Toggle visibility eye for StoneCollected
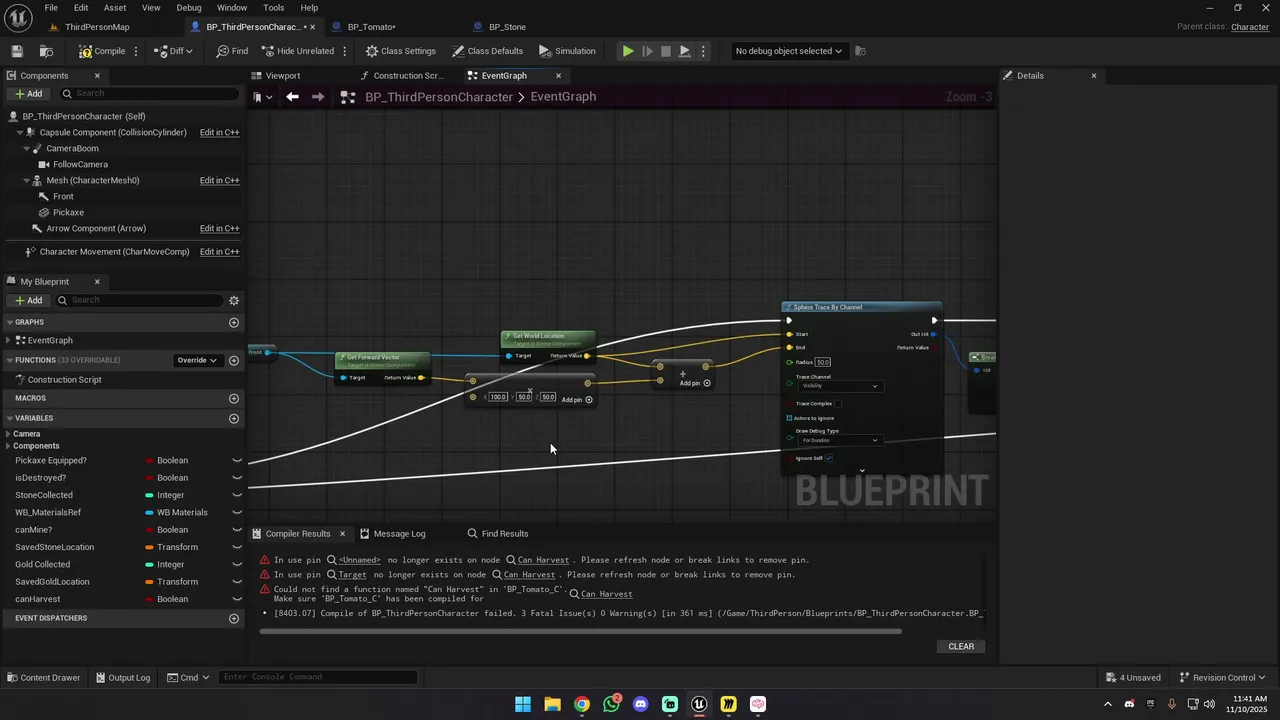Screen dimensions: 1280x720 237,495
